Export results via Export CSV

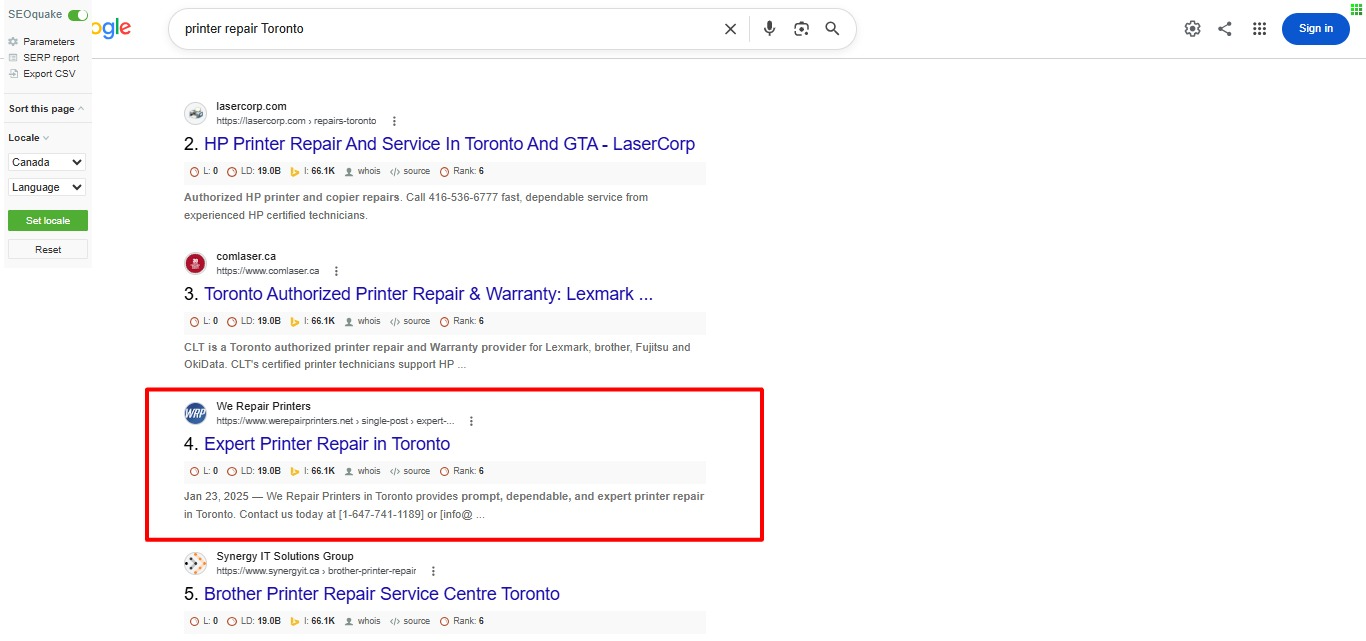click(41, 74)
